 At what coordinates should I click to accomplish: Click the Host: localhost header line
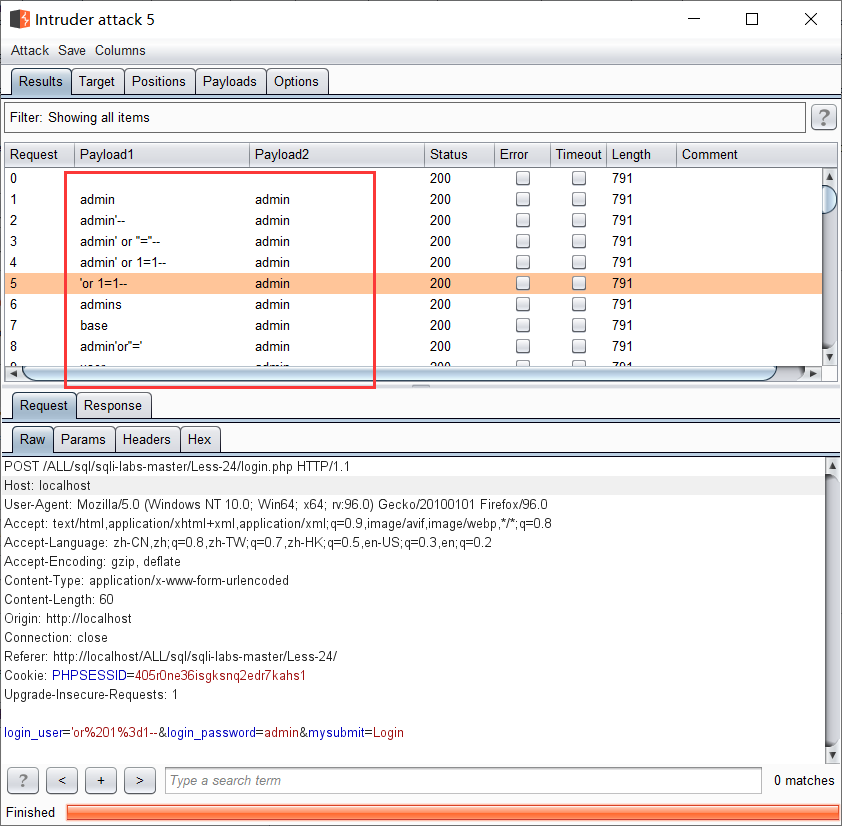pos(413,486)
